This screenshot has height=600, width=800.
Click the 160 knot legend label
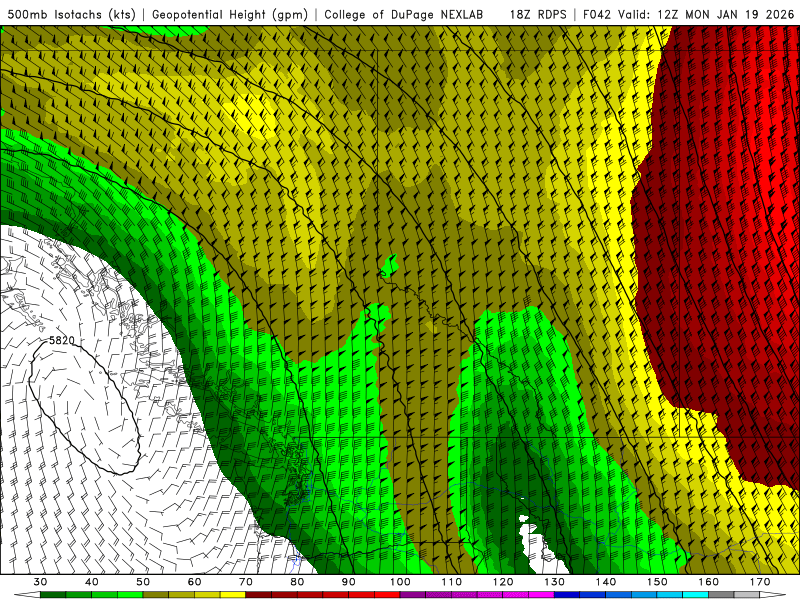[709, 582]
